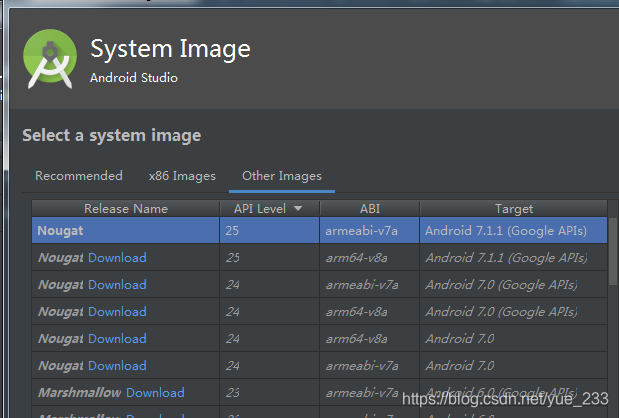
Task: Switch to the Recommended tab
Action: (79, 176)
